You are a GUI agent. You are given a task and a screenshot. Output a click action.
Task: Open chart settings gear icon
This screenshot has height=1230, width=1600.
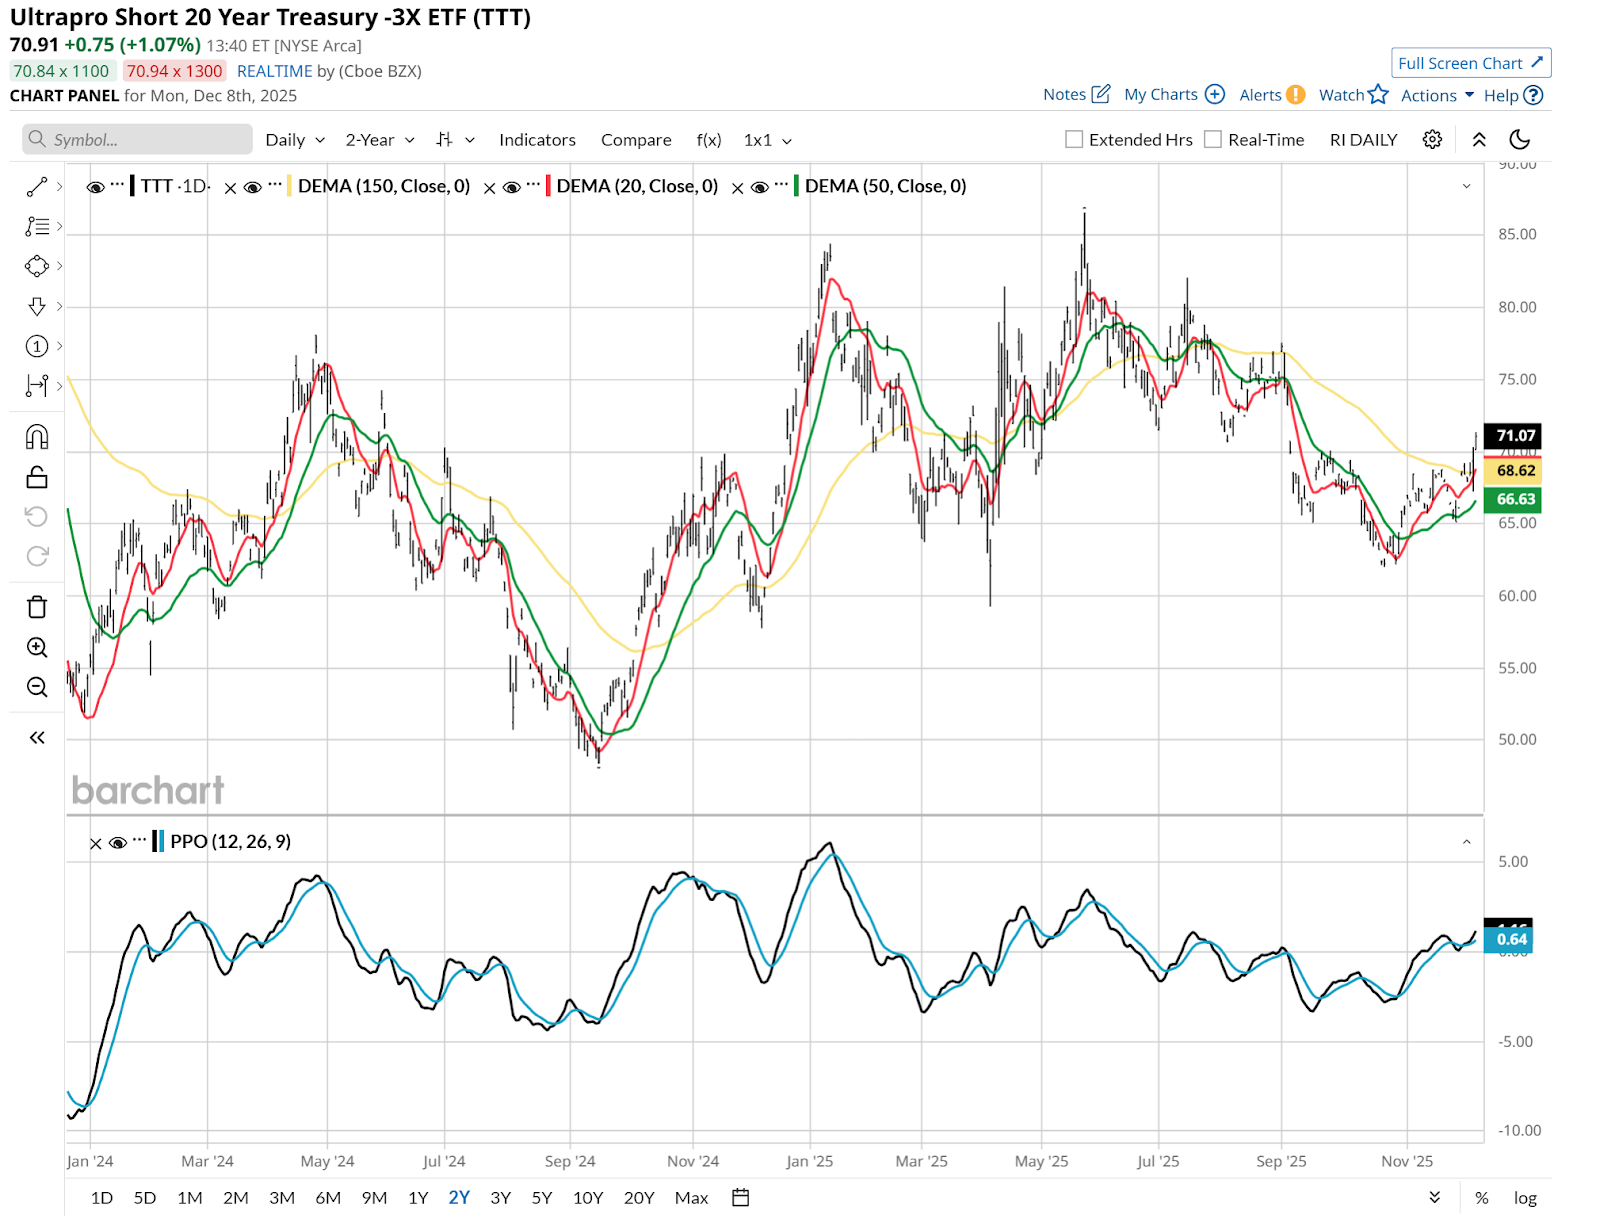[x=1432, y=140]
